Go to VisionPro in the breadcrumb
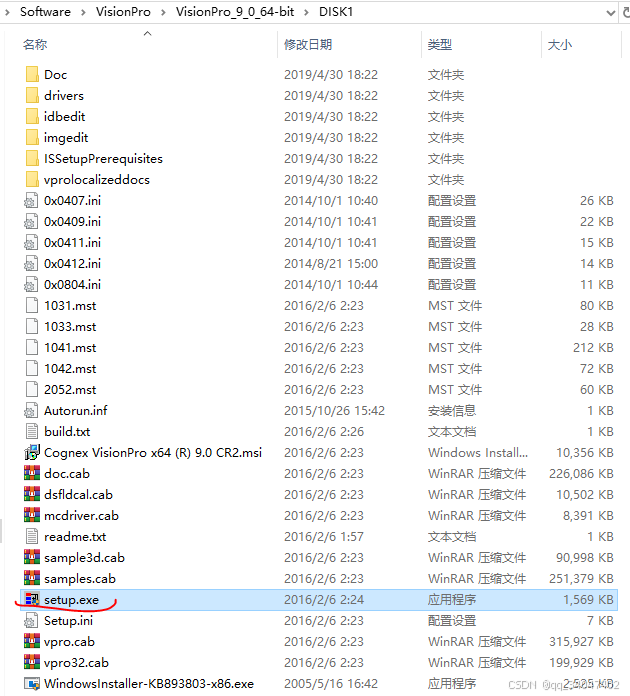 pyautogui.click(x=123, y=12)
